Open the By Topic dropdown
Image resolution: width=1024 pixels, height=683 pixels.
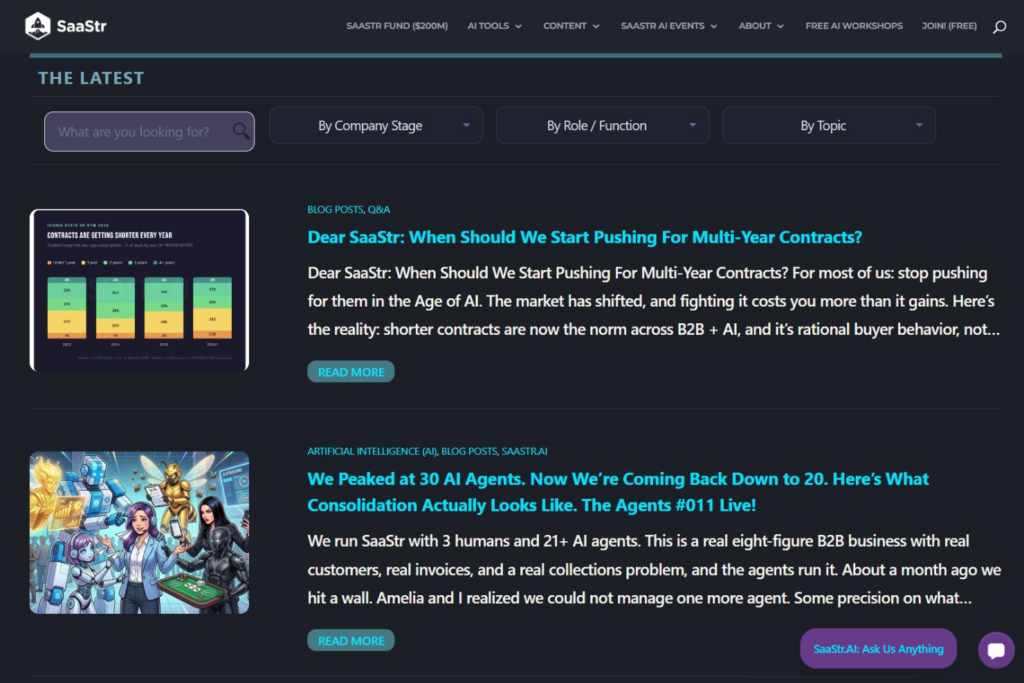pos(829,125)
